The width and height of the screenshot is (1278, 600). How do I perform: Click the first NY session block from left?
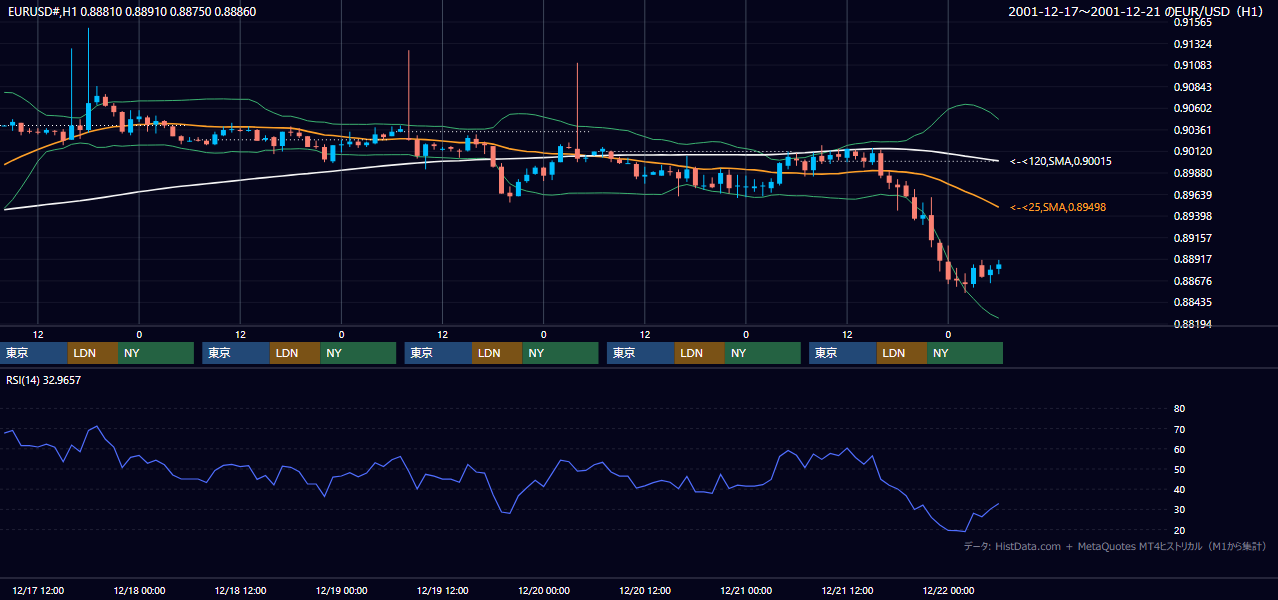click(x=155, y=353)
